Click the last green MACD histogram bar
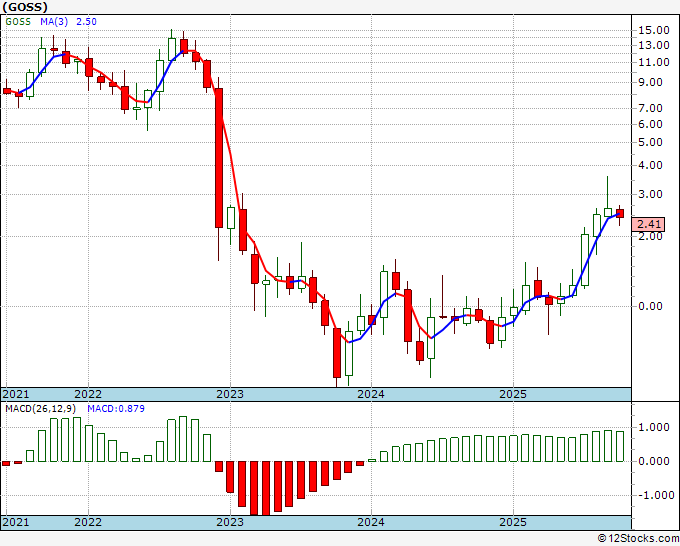680x546 pixels. click(620, 446)
